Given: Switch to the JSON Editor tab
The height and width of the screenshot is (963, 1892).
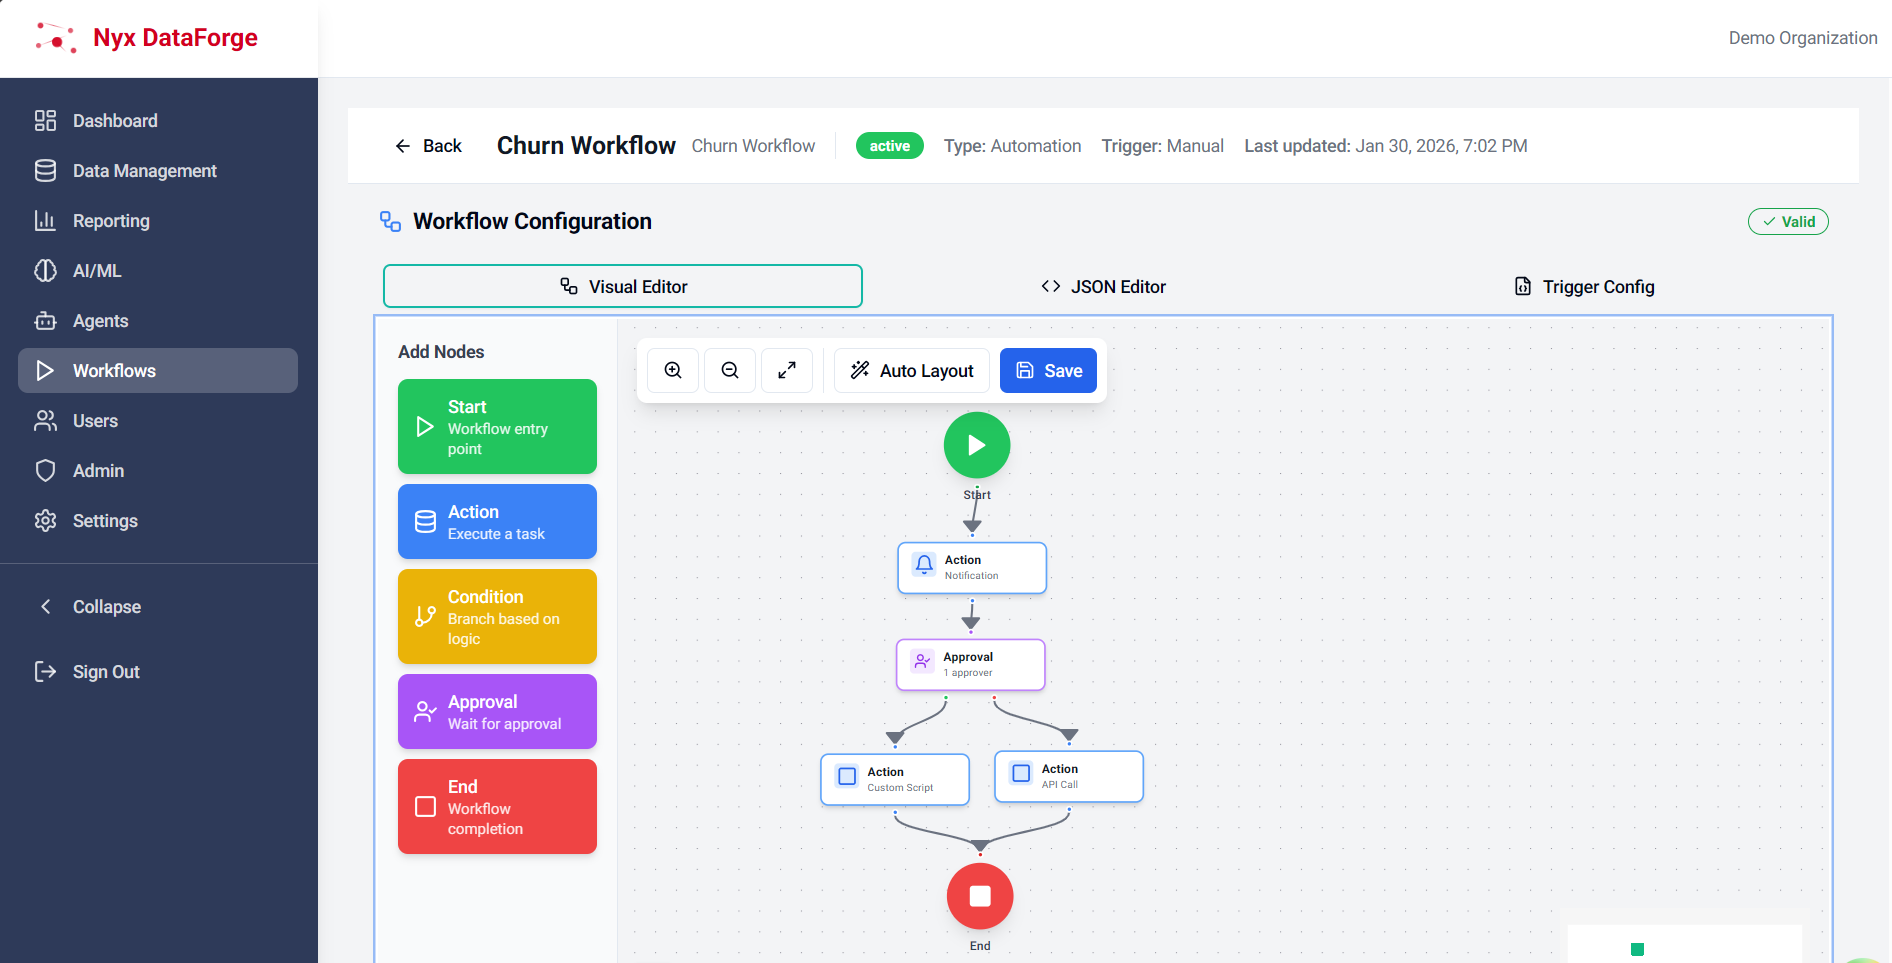Looking at the screenshot, I should [x=1103, y=287].
